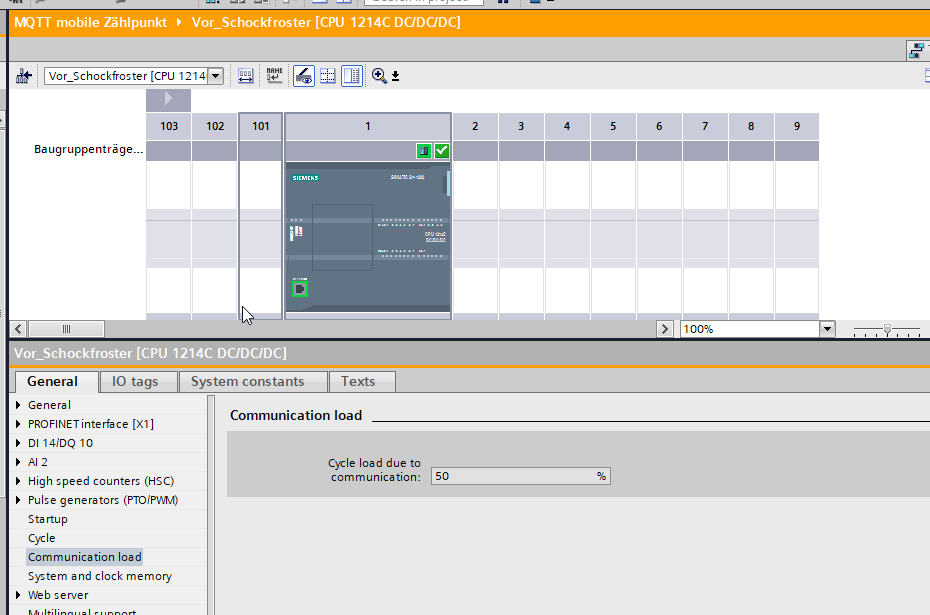Click the green checkmark status icon

441,151
